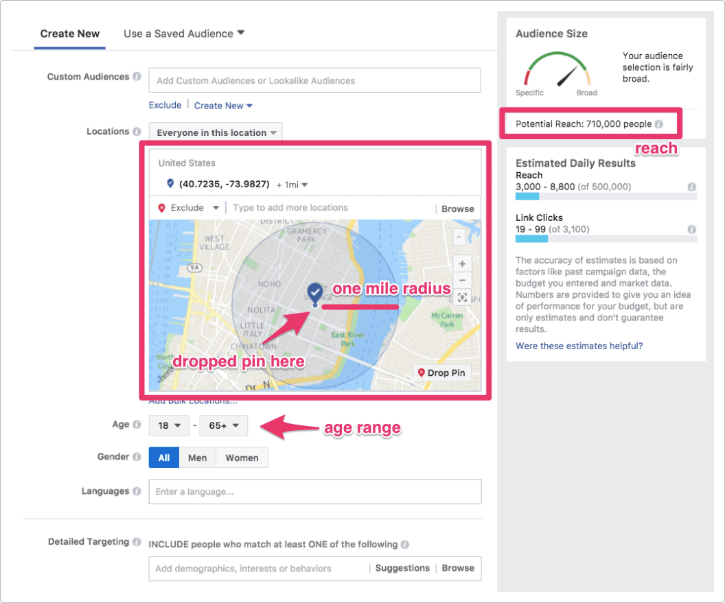
Task: Expand the +1mi radius dropdown
Action: [293, 184]
